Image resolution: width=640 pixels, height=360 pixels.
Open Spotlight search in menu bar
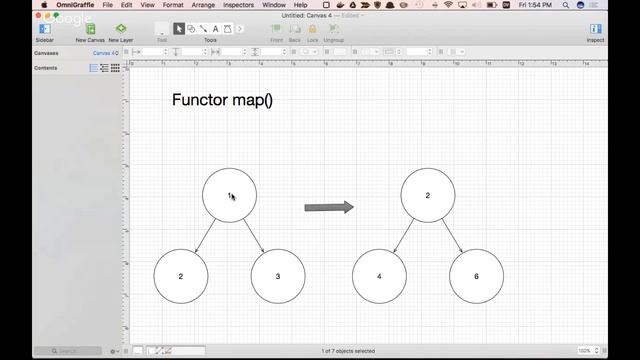pos(566,5)
